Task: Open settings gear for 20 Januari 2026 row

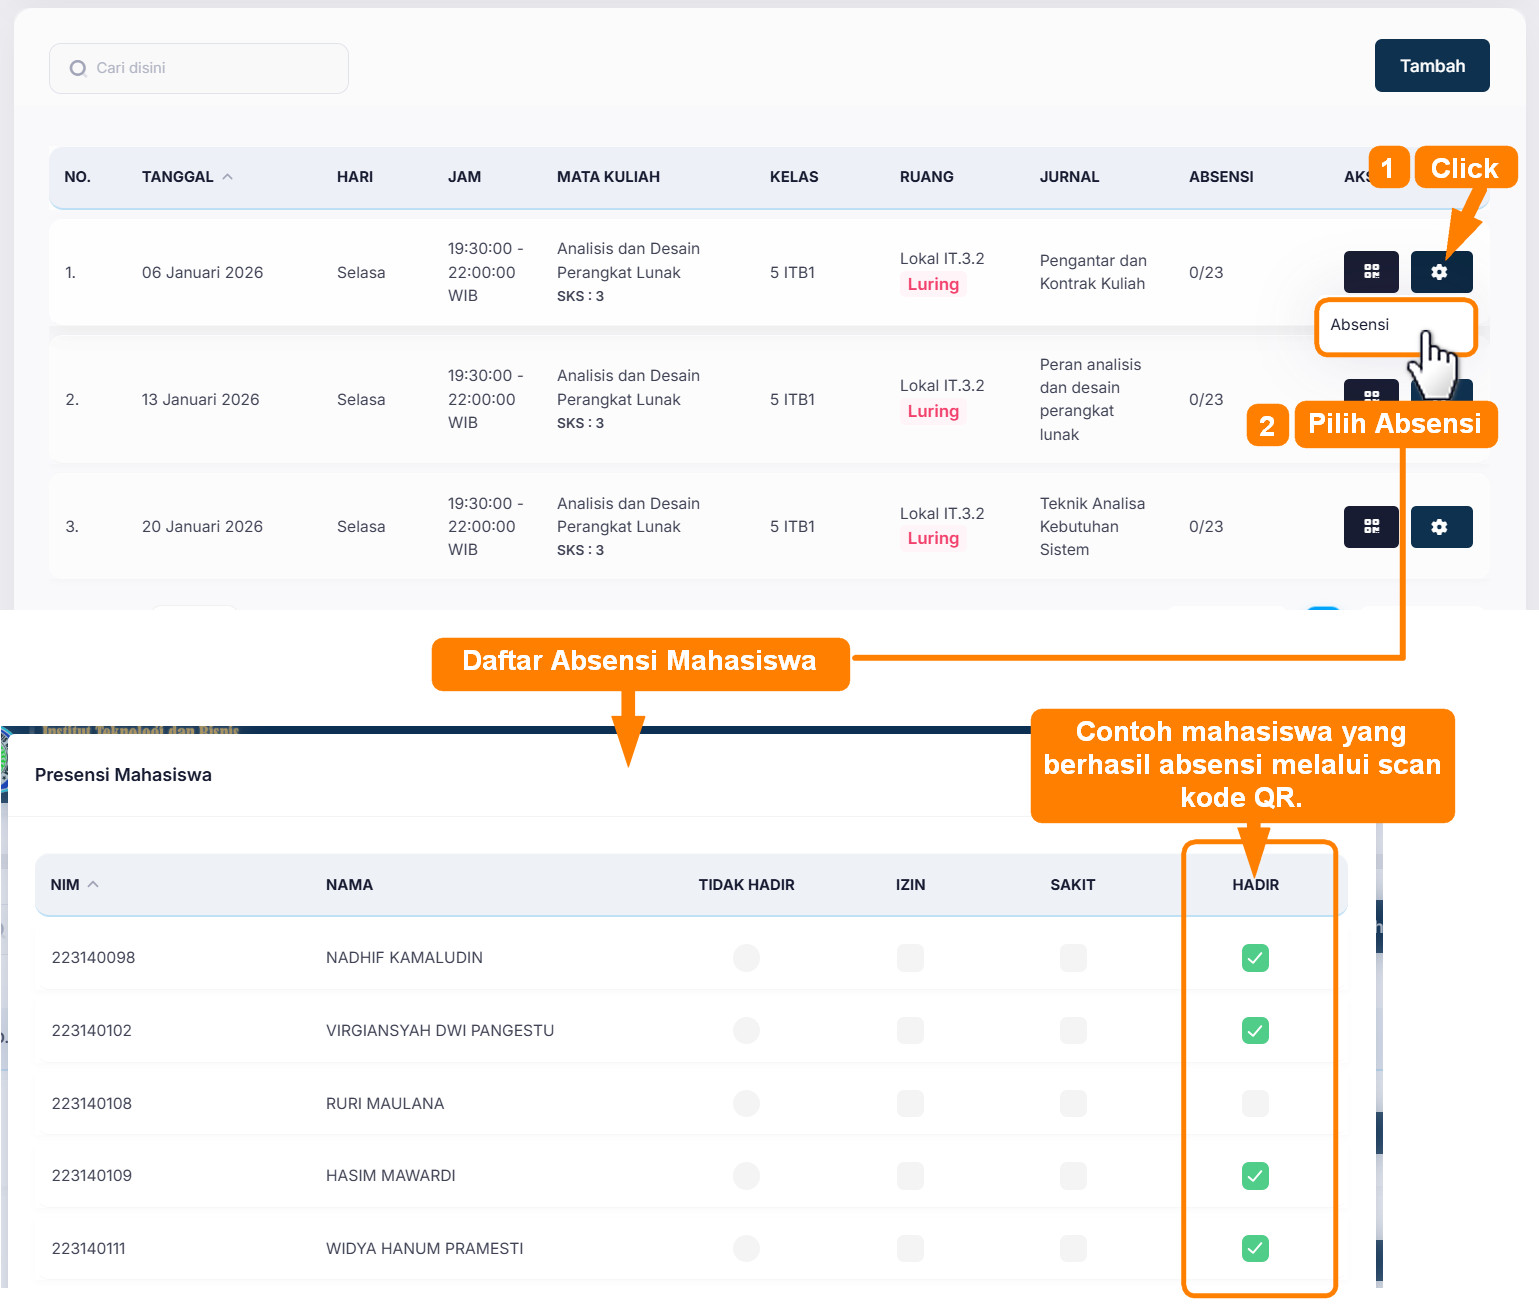Action: [x=1440, y=527]
